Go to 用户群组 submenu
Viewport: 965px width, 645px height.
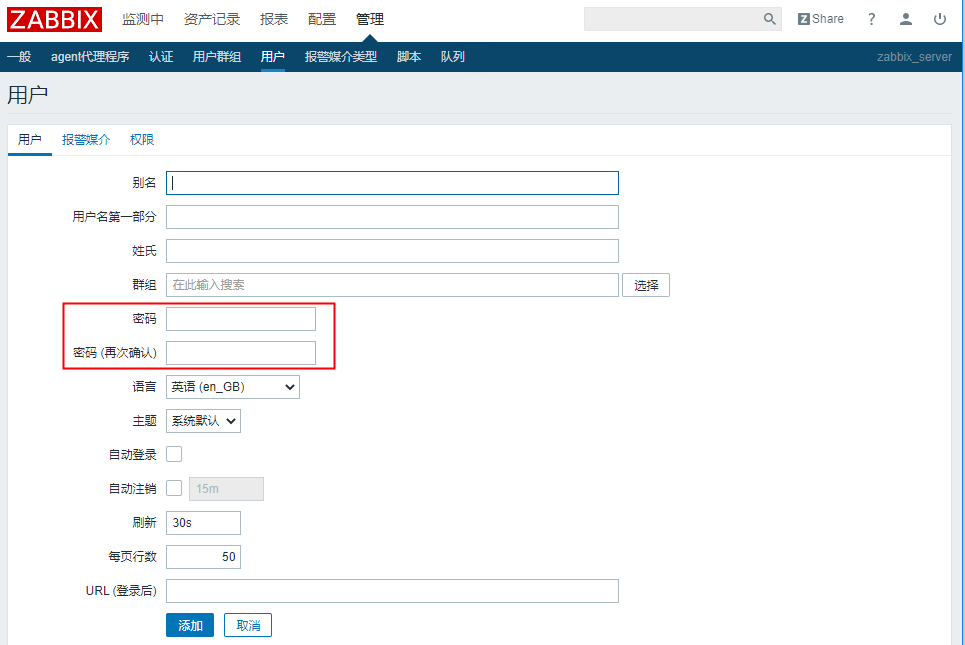coord(217,57)
